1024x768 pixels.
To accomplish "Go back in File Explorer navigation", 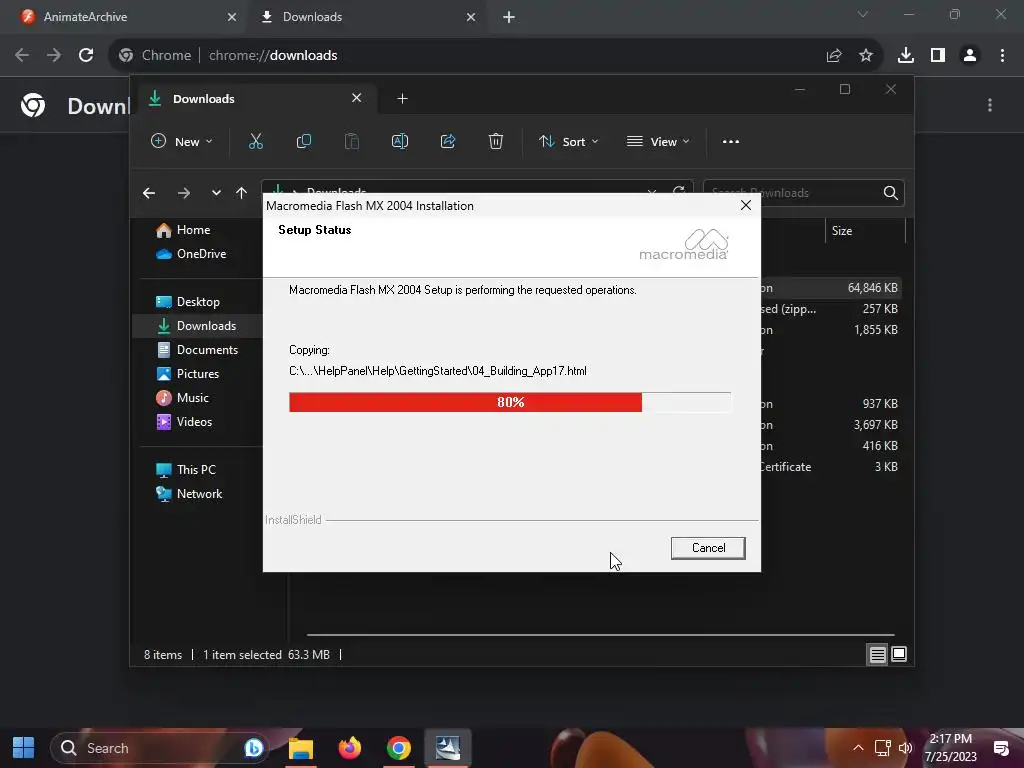I will (x=149, y=193).
